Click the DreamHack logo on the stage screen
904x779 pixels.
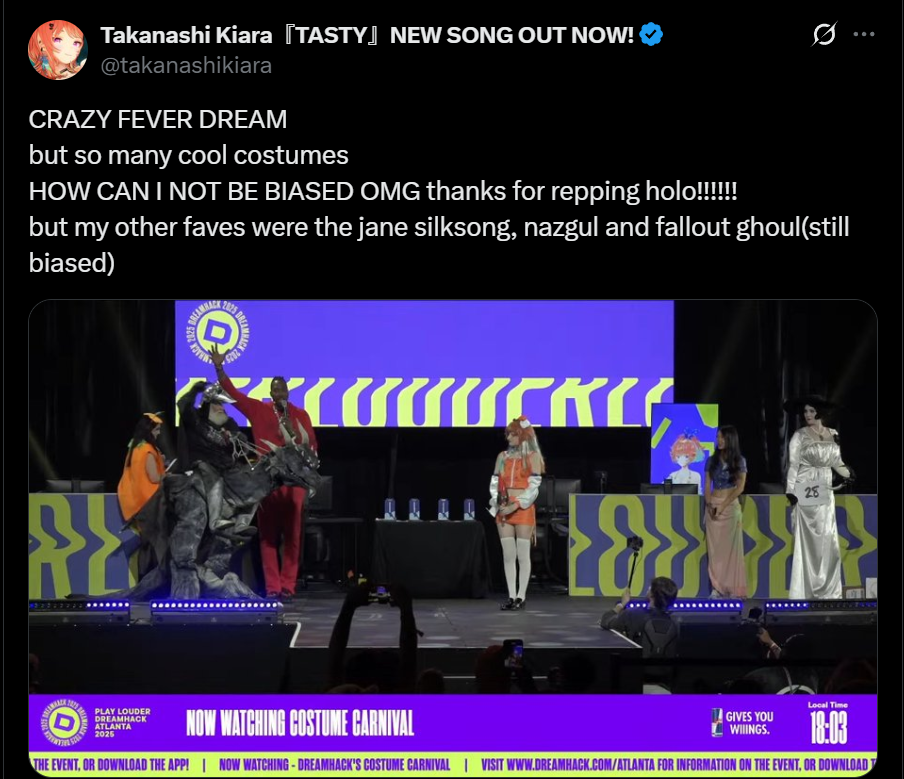[218, 333]
